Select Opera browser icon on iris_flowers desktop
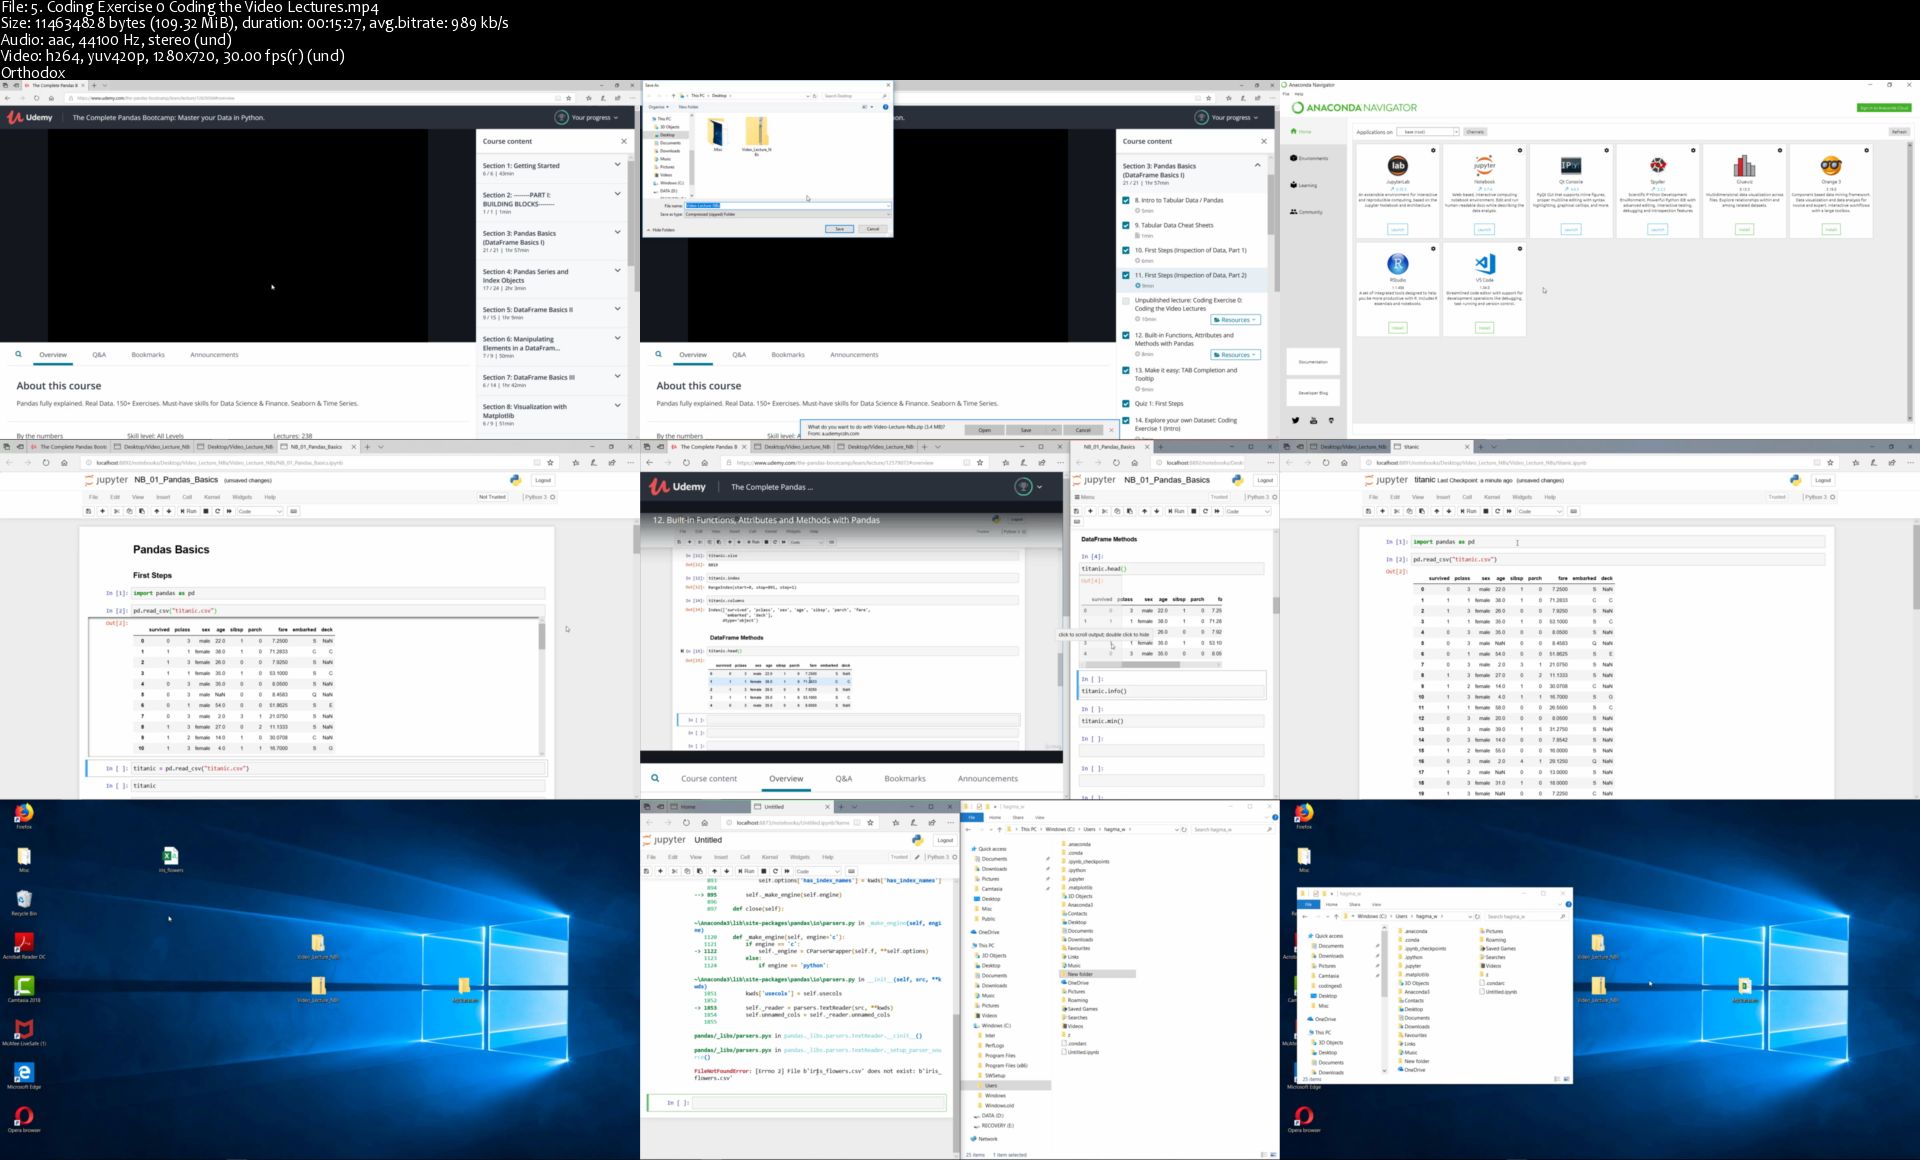The width and height of the screenshot is (1920, 1160). click(24, 1119)
